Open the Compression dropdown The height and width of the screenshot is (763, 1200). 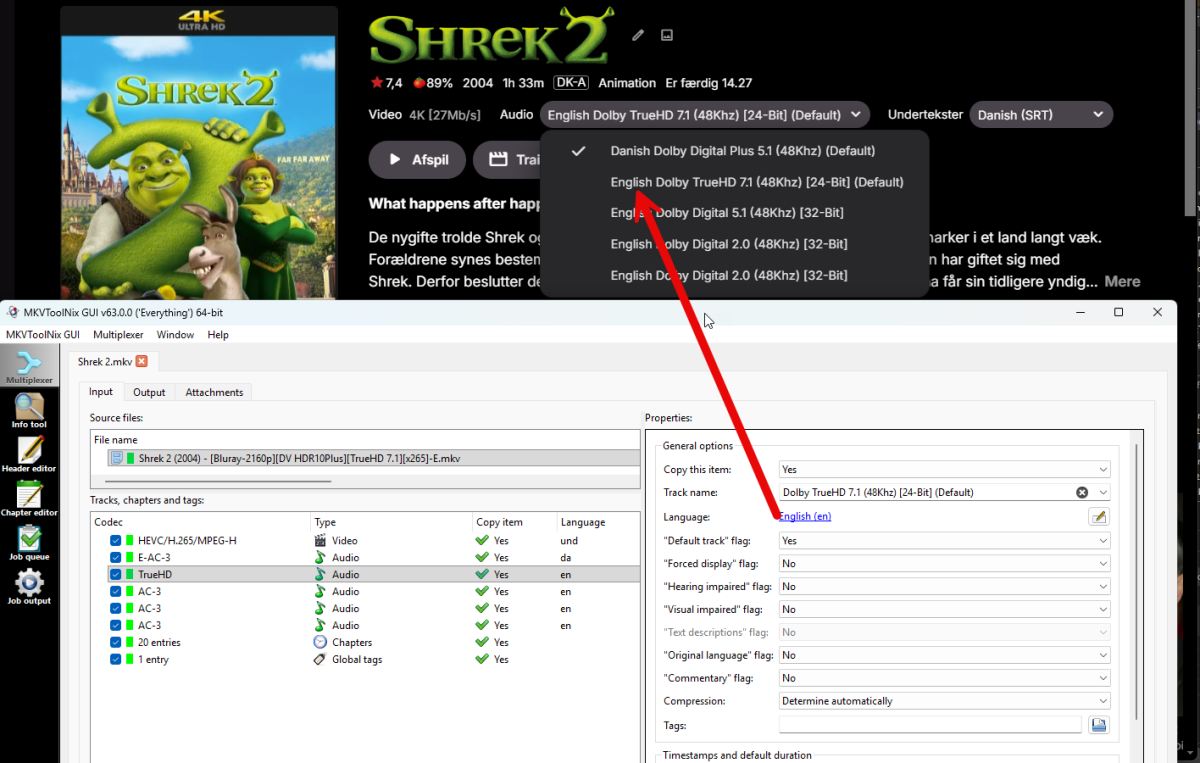[944, 702]
